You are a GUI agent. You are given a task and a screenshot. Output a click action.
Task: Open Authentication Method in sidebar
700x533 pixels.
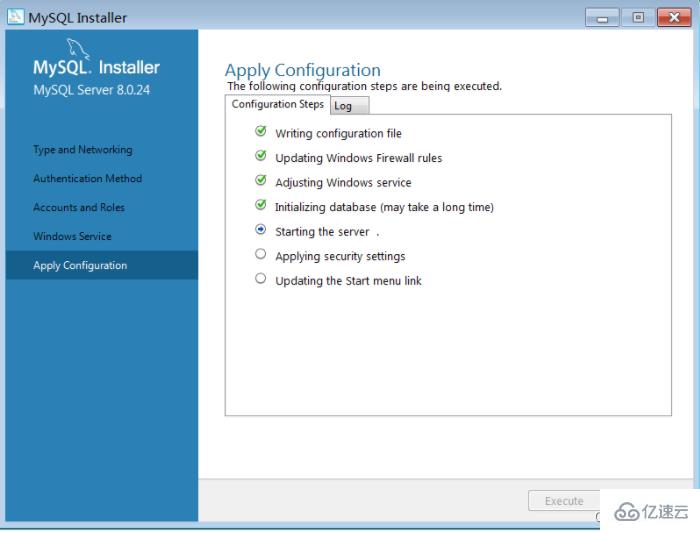point(87,179)
